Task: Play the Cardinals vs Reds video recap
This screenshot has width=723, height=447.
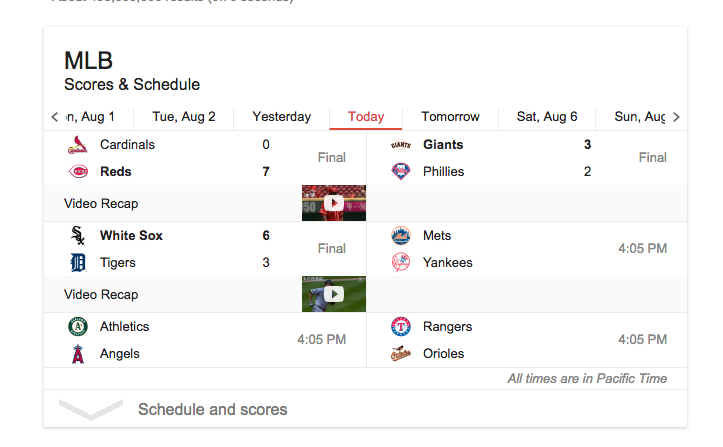Action: click(334, 203)
